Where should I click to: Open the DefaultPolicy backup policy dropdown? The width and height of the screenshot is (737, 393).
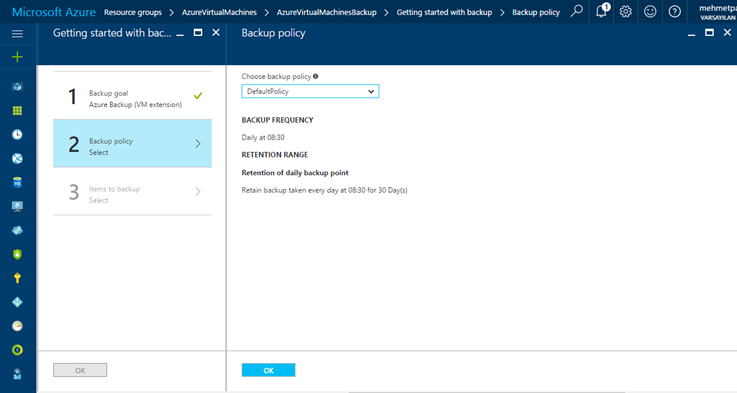tap(310, 91)
